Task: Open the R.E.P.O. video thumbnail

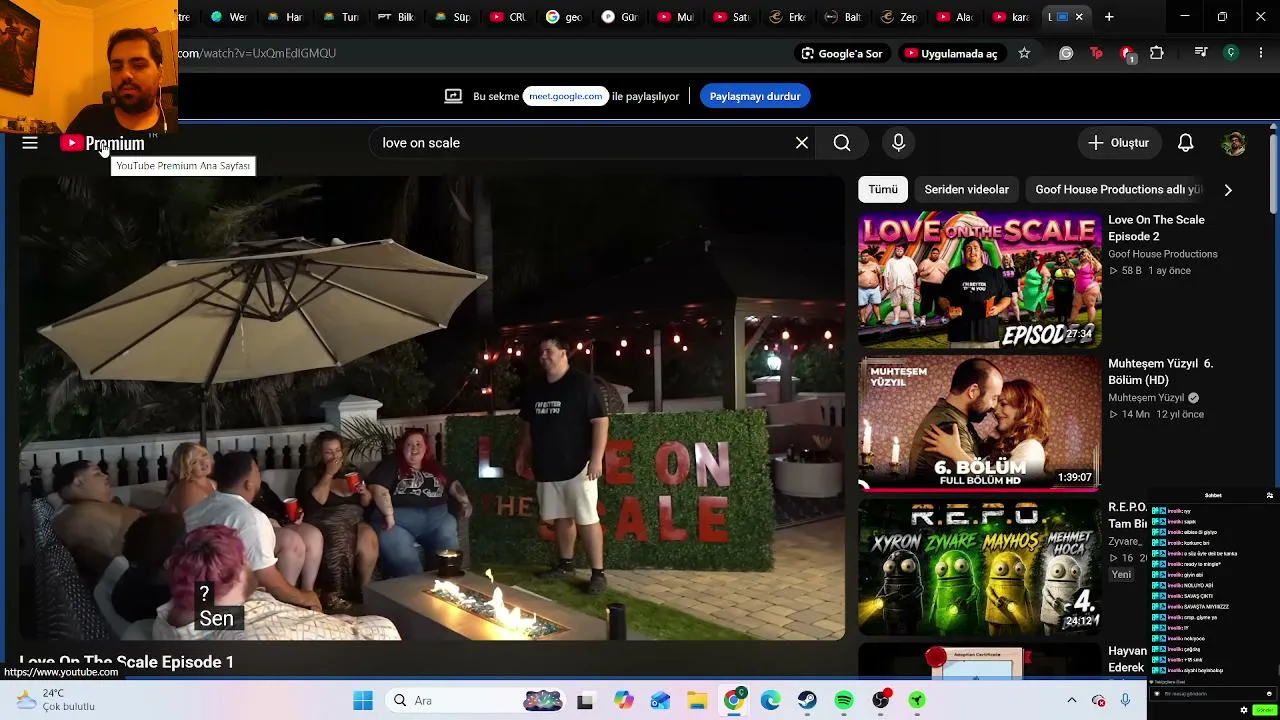Action: tap(979, 567)
